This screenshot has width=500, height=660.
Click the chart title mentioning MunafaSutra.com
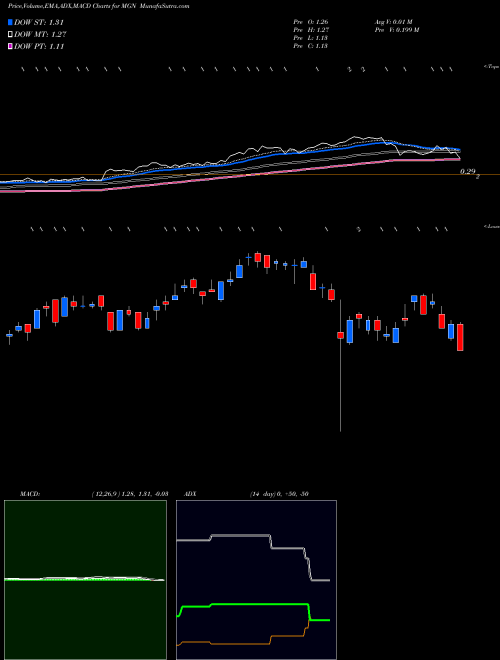[x=98, y=6]
